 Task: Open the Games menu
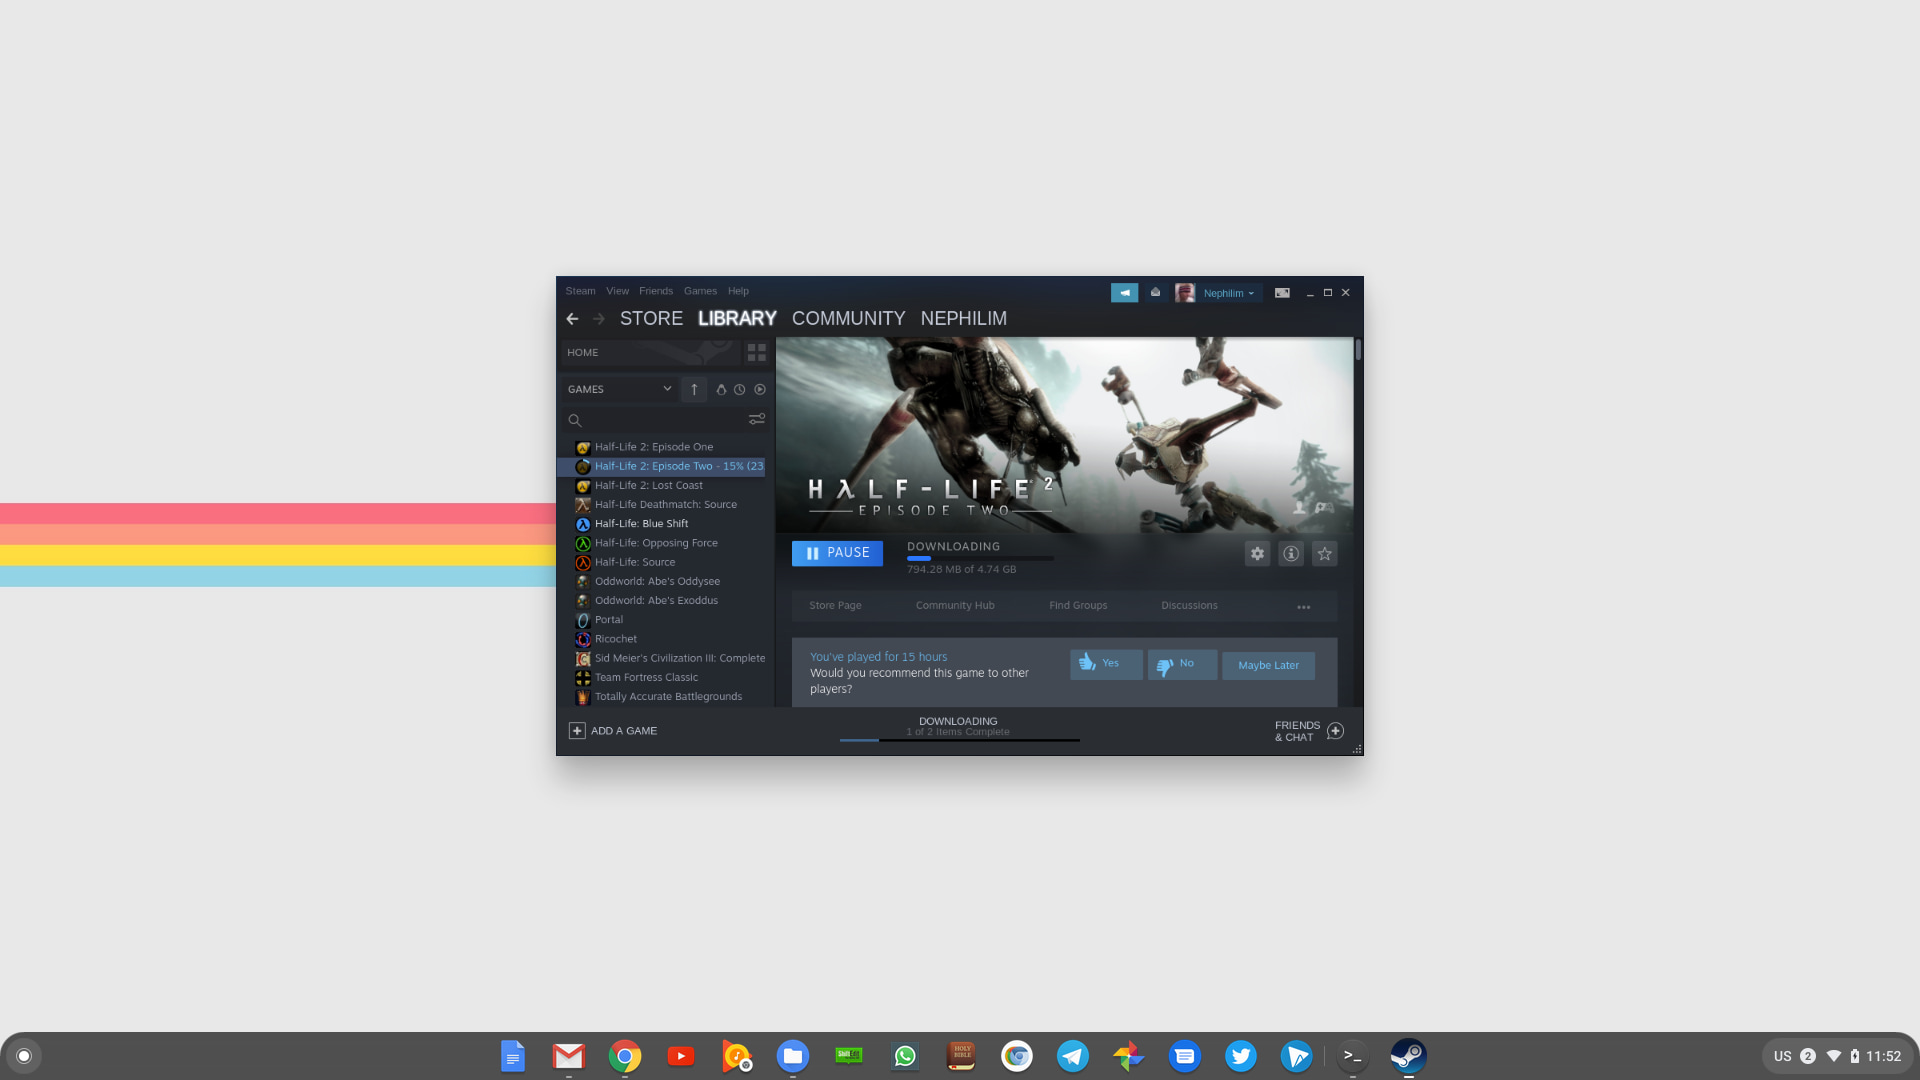700,291
